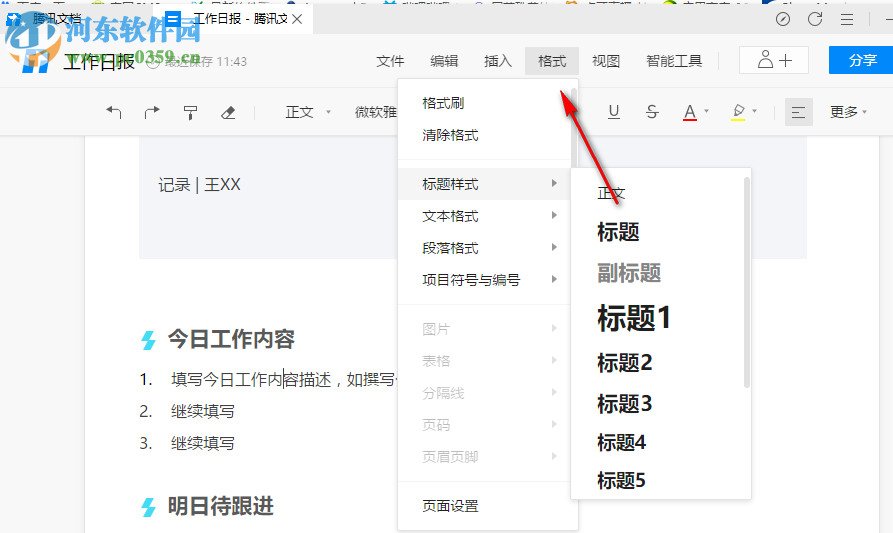
Task: Click the style submenu scrollbar
Action: [747, 282]
